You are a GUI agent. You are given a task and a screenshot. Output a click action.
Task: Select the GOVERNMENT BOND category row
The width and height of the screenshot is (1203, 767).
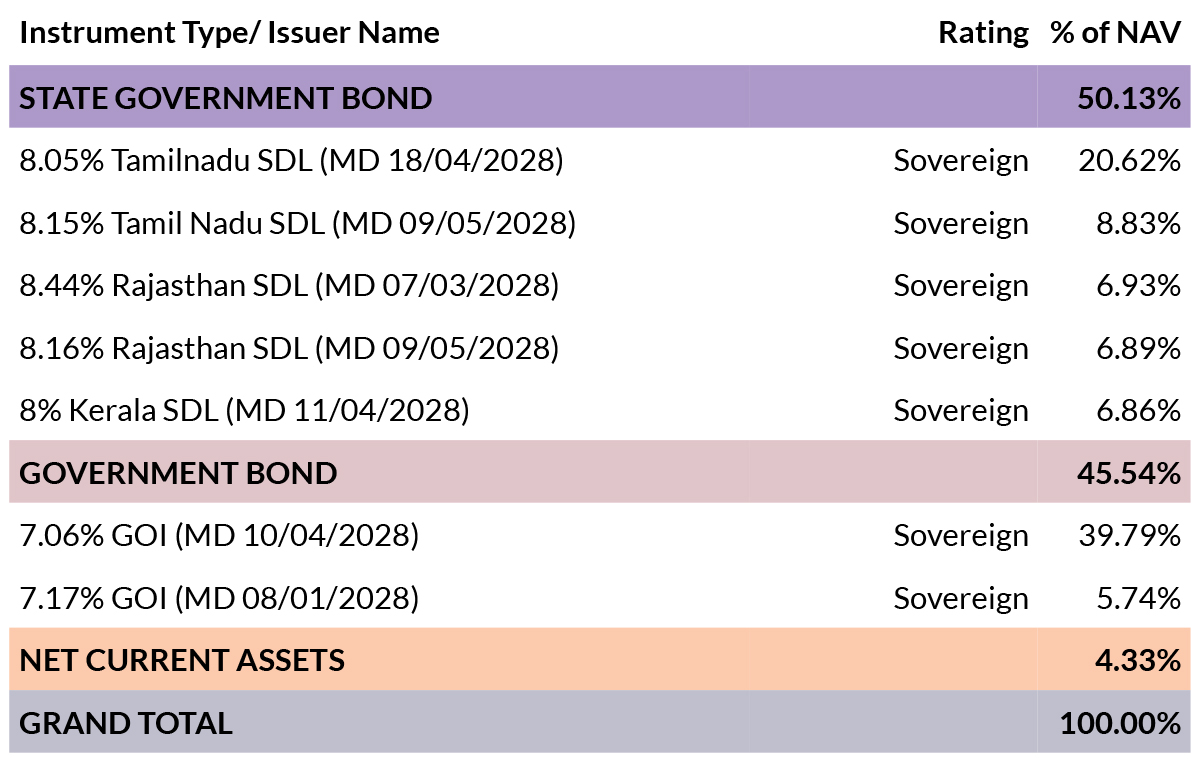[x=600, y=472]
